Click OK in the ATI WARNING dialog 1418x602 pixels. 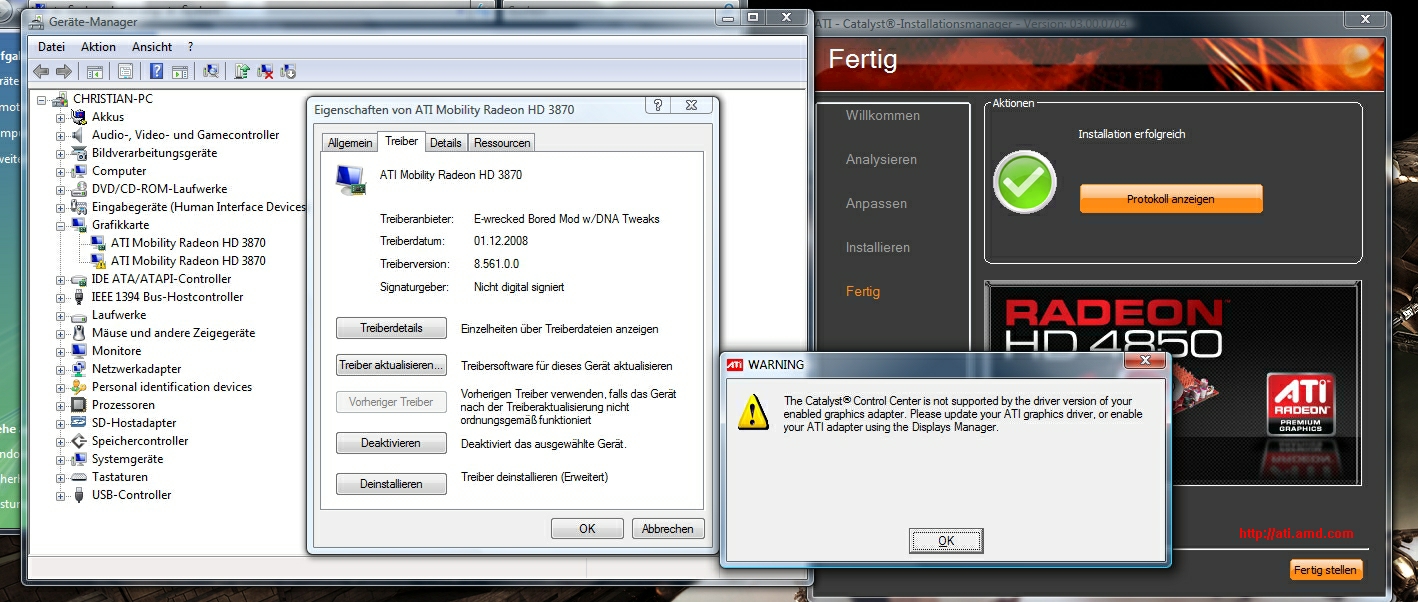[946, 541]
